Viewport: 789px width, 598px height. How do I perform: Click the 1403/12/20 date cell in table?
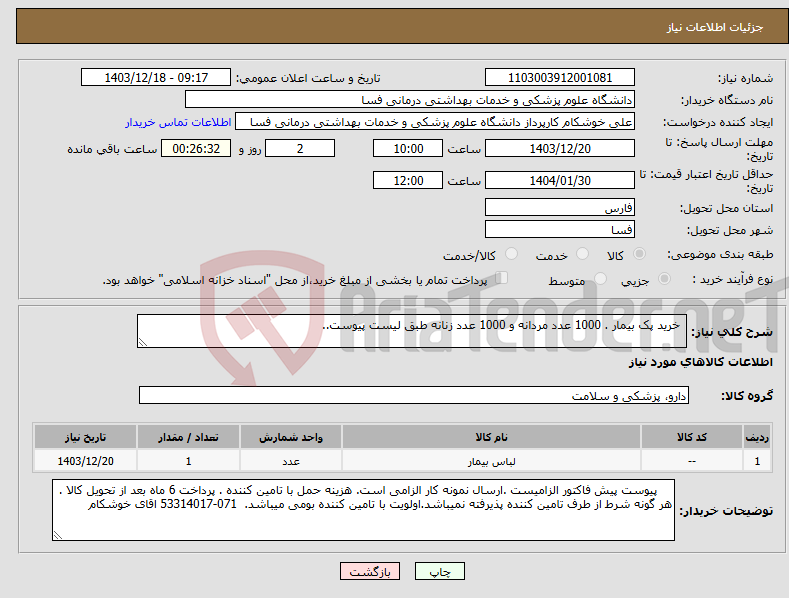click(x=86, y=461)
